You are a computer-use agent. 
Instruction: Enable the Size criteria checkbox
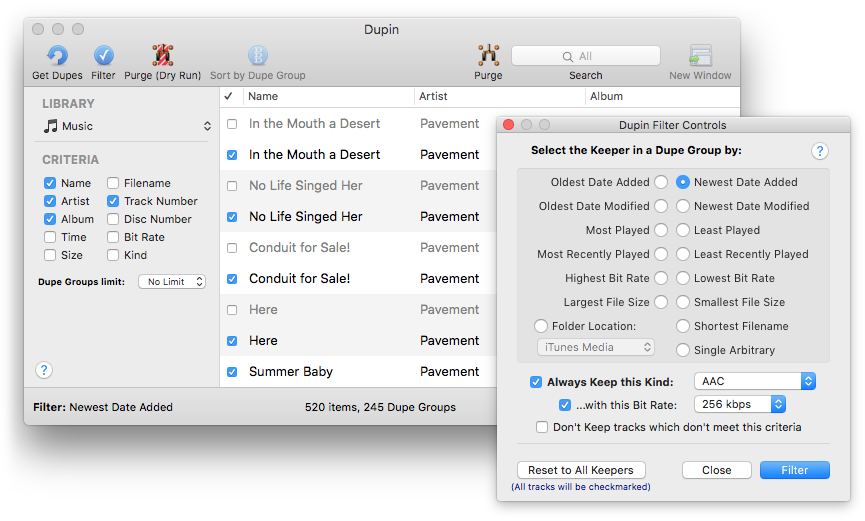[50, 255]
